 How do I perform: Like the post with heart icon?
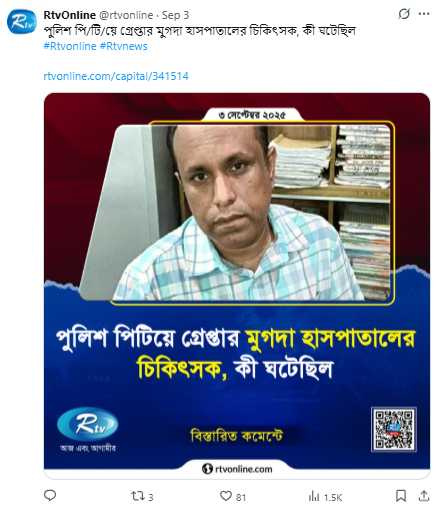[x=226, y=496]
